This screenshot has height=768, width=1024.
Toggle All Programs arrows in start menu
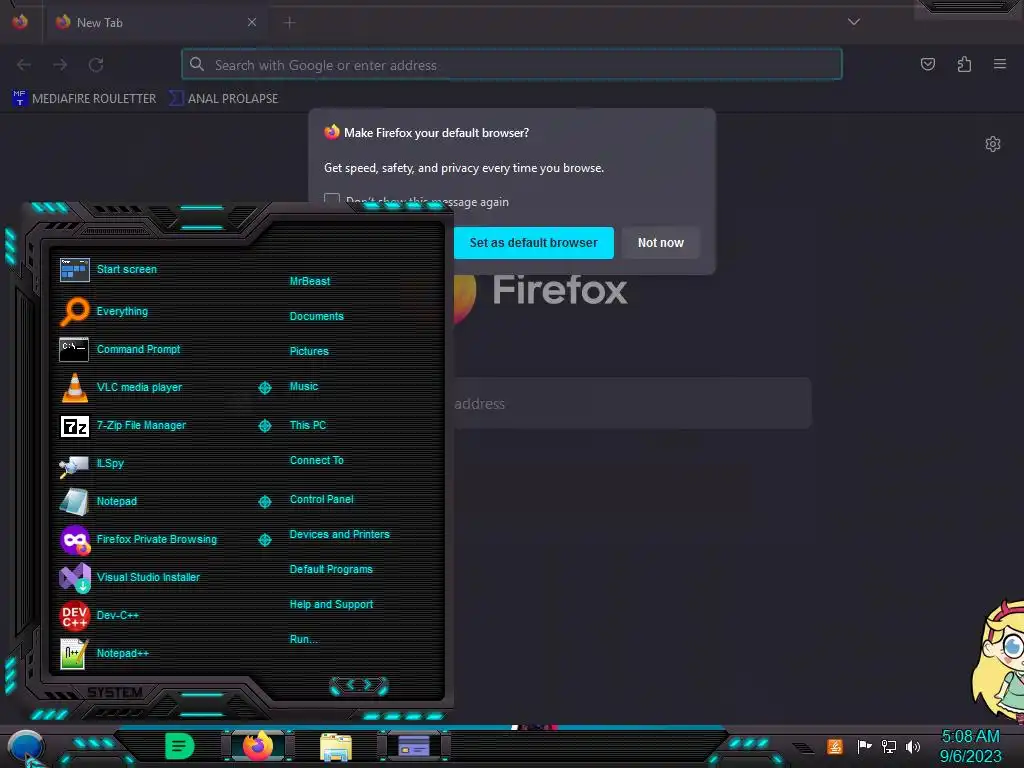pos(359,685)
